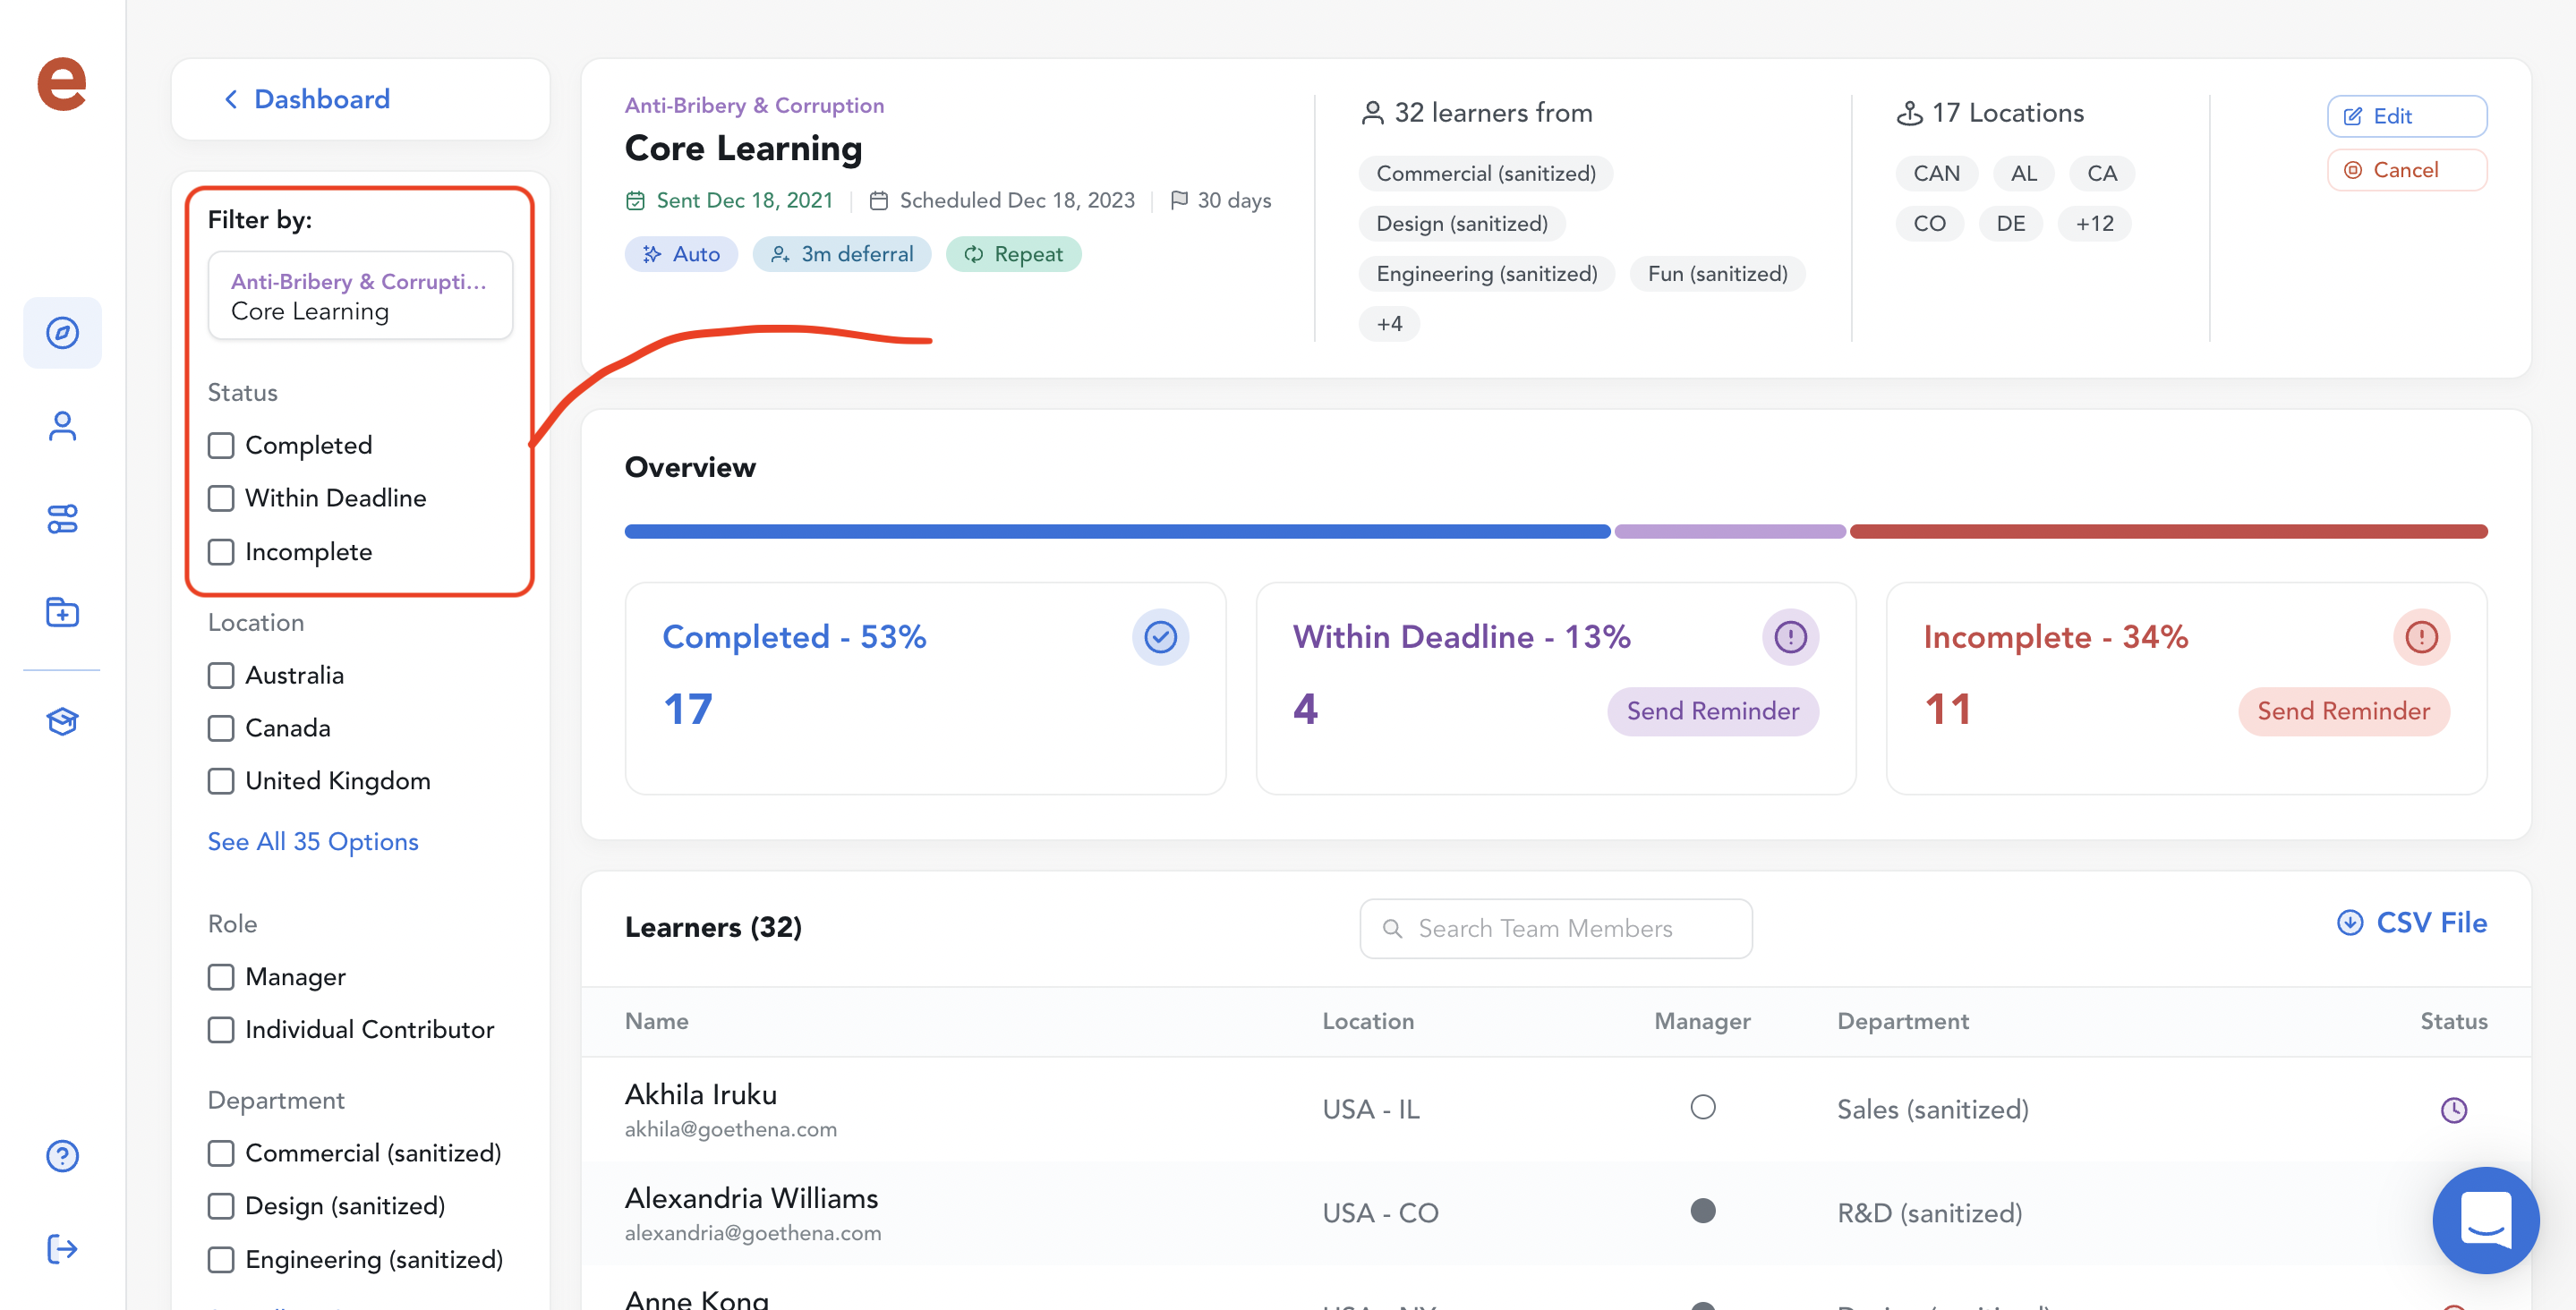Open the compass explore sidebar icon
2576x1310 pixels.
pyautogui.click(x=62, y=333)
